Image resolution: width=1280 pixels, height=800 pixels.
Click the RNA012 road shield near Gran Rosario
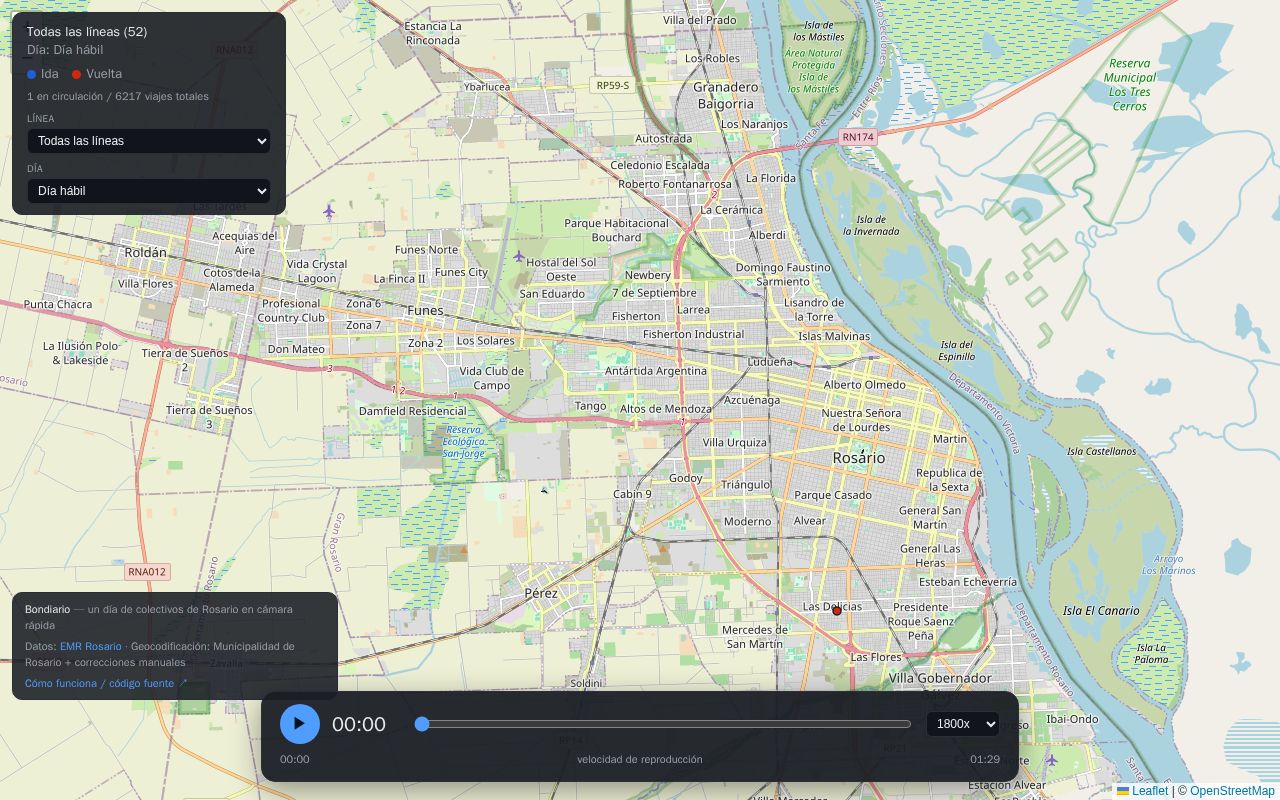click(x=147, y=572)
